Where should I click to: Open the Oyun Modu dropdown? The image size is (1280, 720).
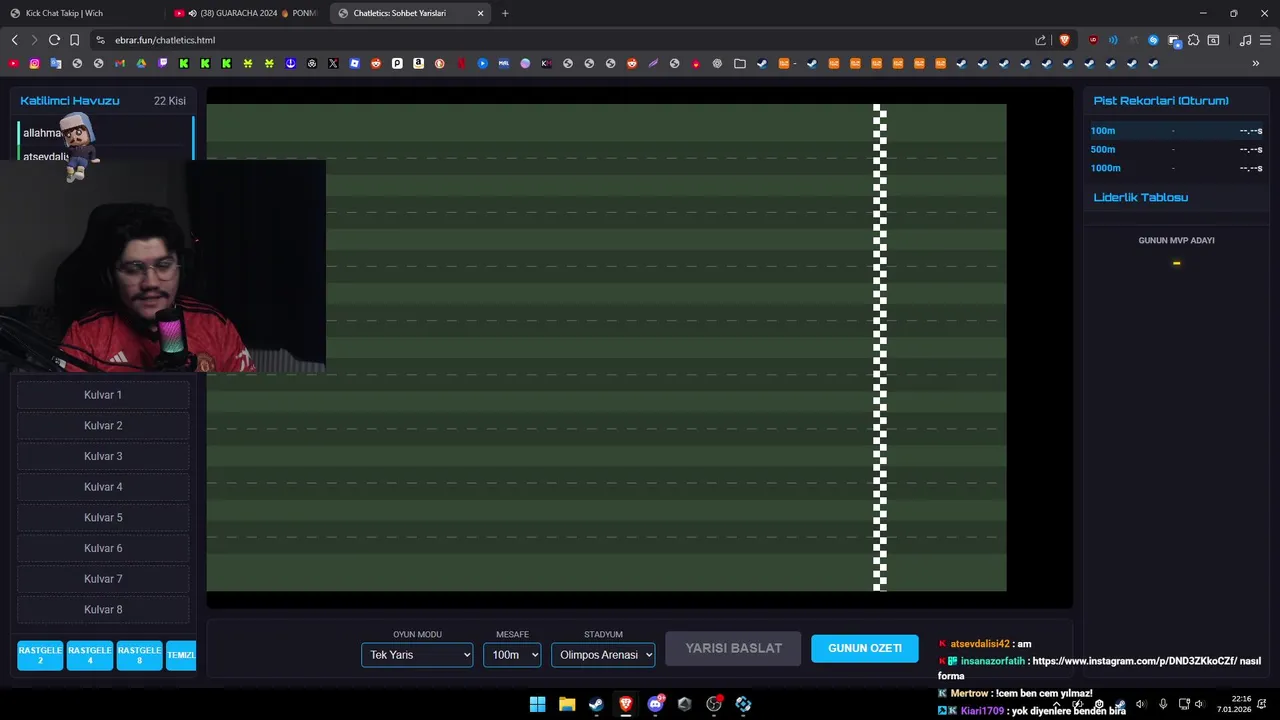point(417,655)
